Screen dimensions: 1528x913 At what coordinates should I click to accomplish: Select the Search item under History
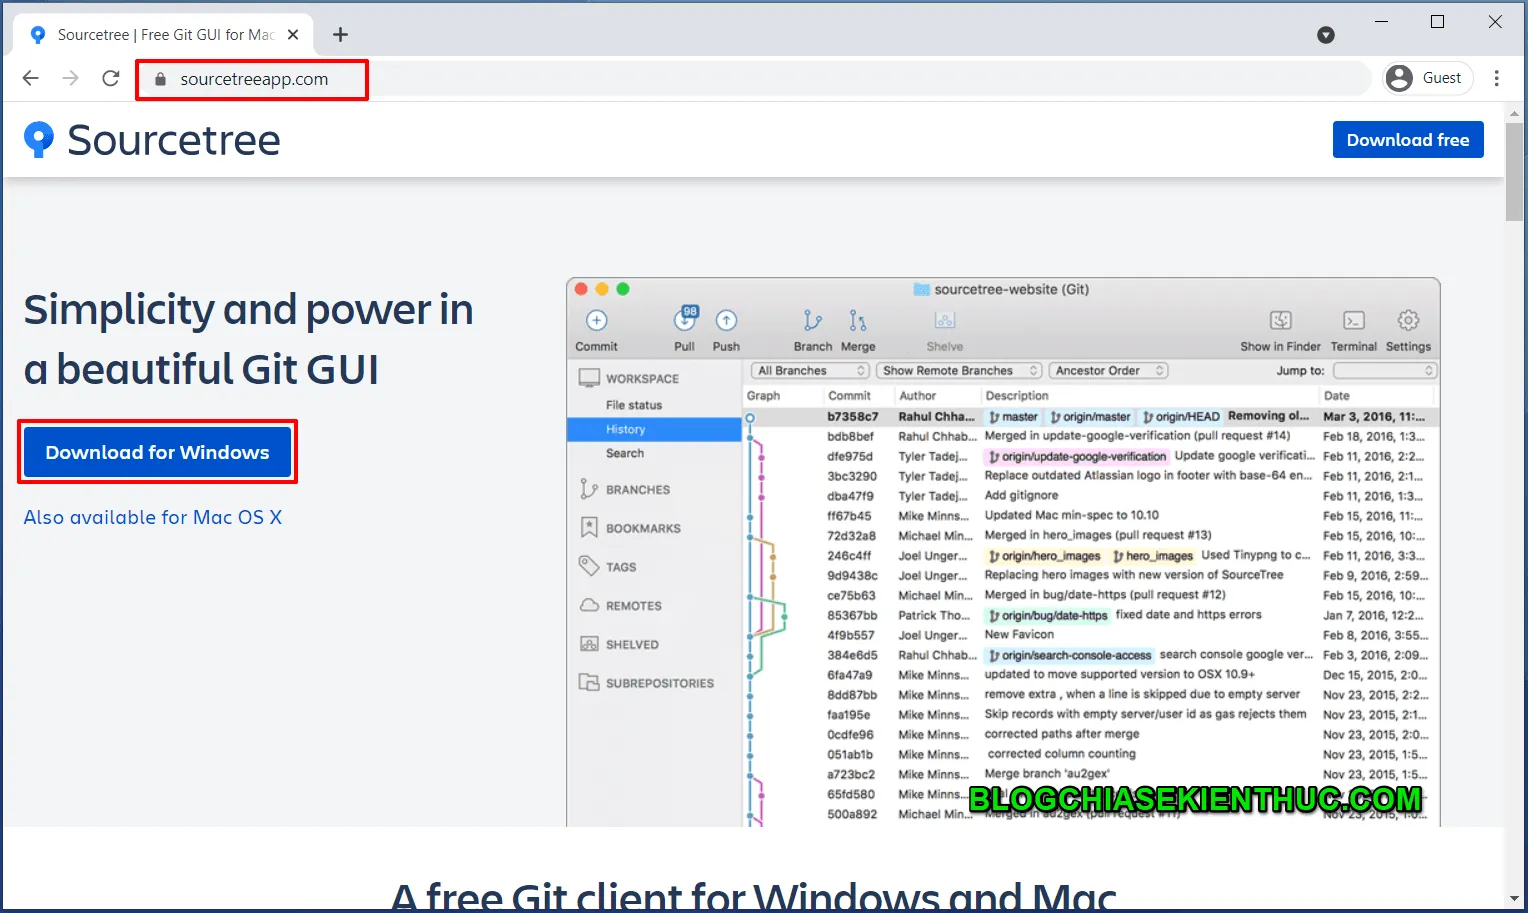625,453
